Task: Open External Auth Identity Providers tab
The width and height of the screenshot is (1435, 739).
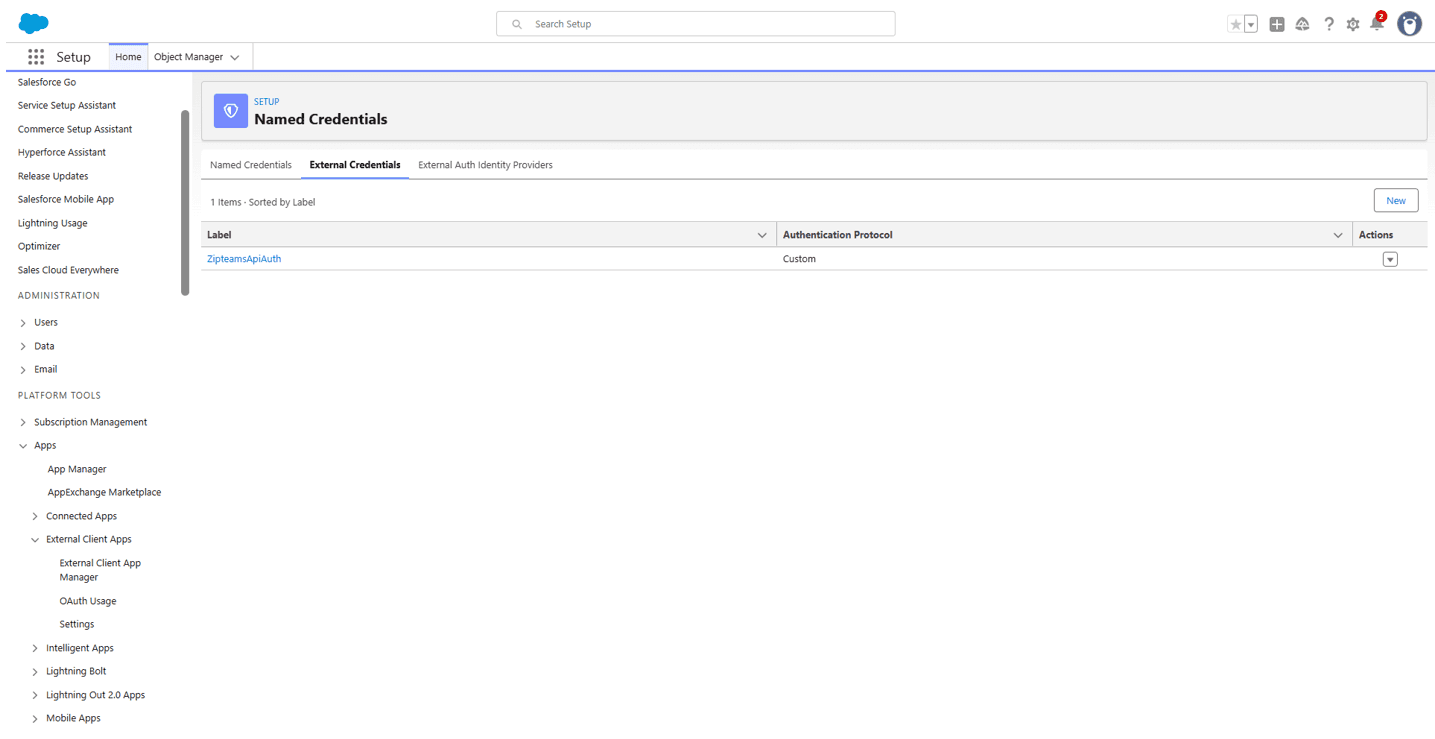Action: tap(485, 165)
